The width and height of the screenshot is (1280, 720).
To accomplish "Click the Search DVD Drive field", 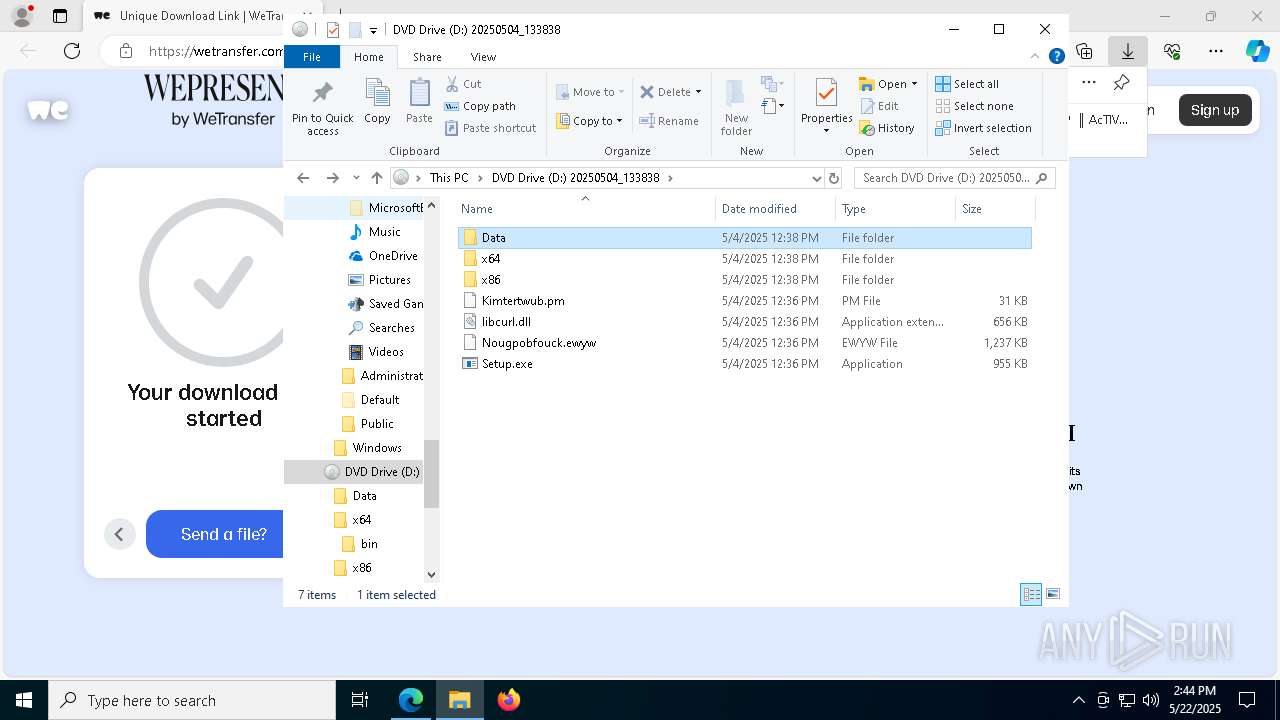I will pos(955,178).
